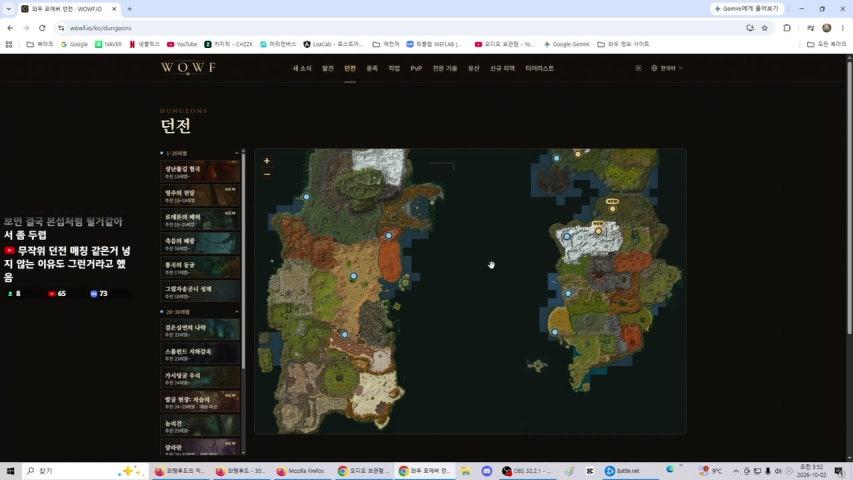This screenshot has width=853, height=480.
Task: Click the blue marker at Westfall's southwest coast
Action: 554,332
